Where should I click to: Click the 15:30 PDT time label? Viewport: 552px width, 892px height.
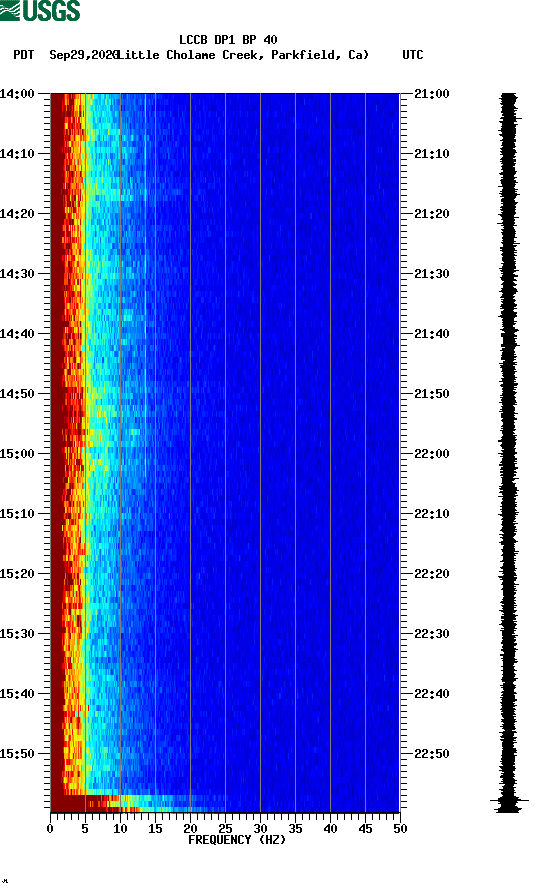click(x=17, y=634)
